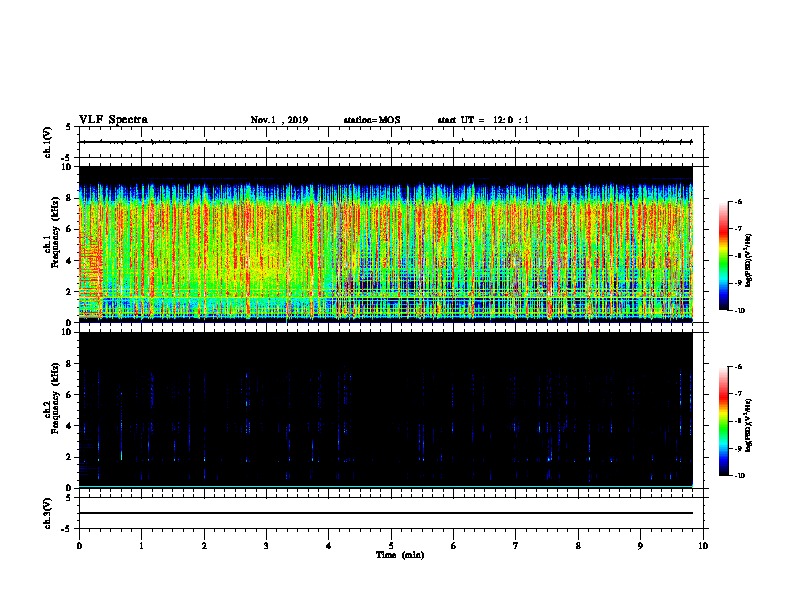Viewport: 792px width, 612px height.
Task: Select the "start UT = 12:0 :1" text
Action: pos(483,120)
